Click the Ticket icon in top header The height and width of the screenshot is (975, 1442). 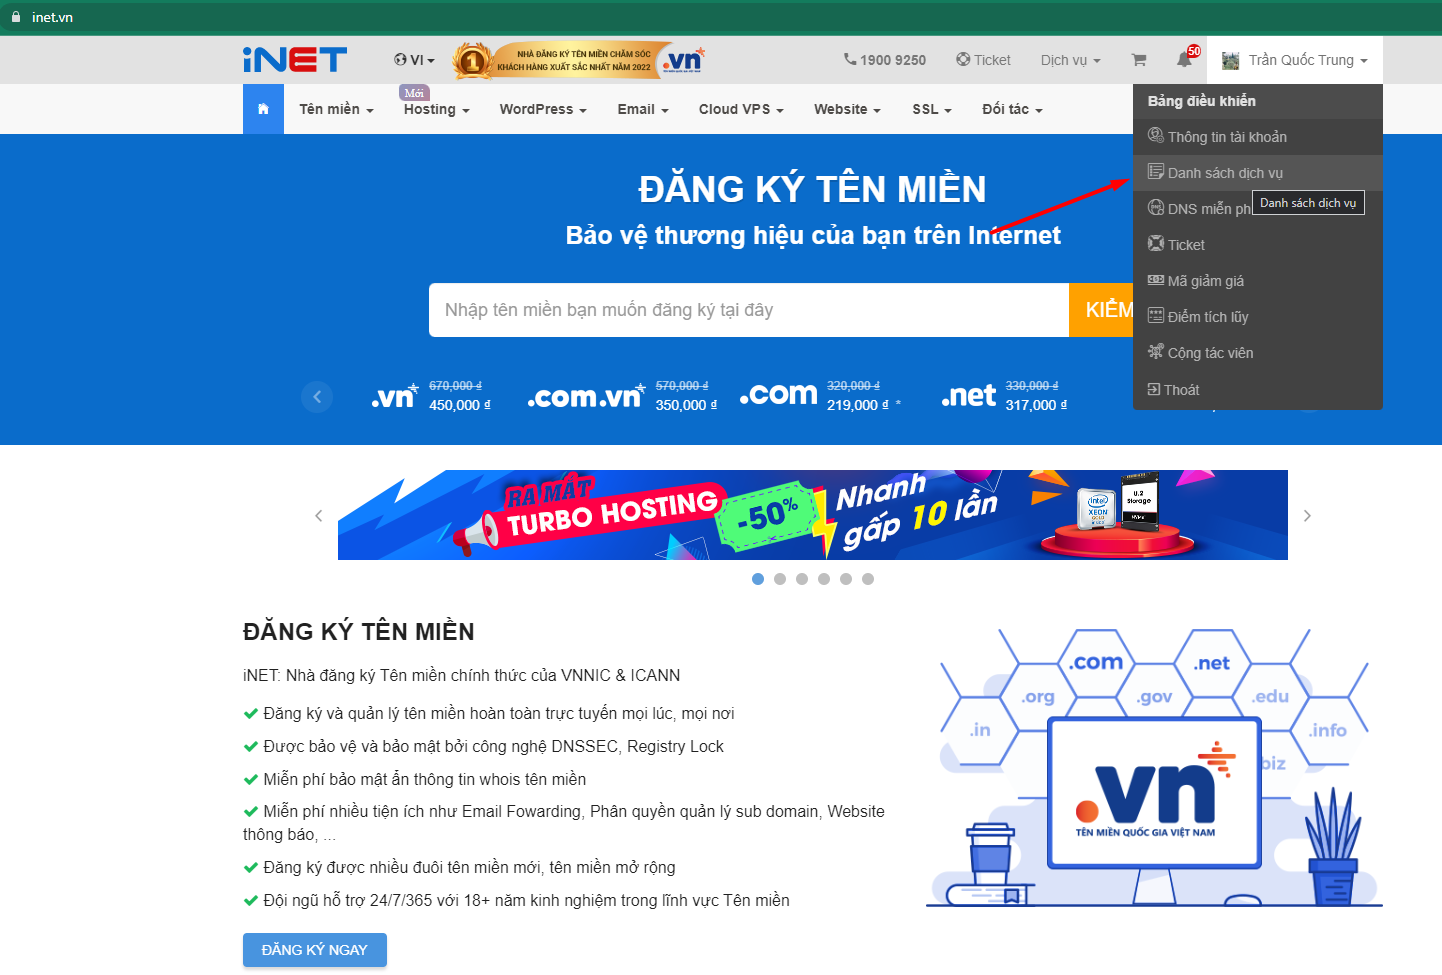coord(962,60)
